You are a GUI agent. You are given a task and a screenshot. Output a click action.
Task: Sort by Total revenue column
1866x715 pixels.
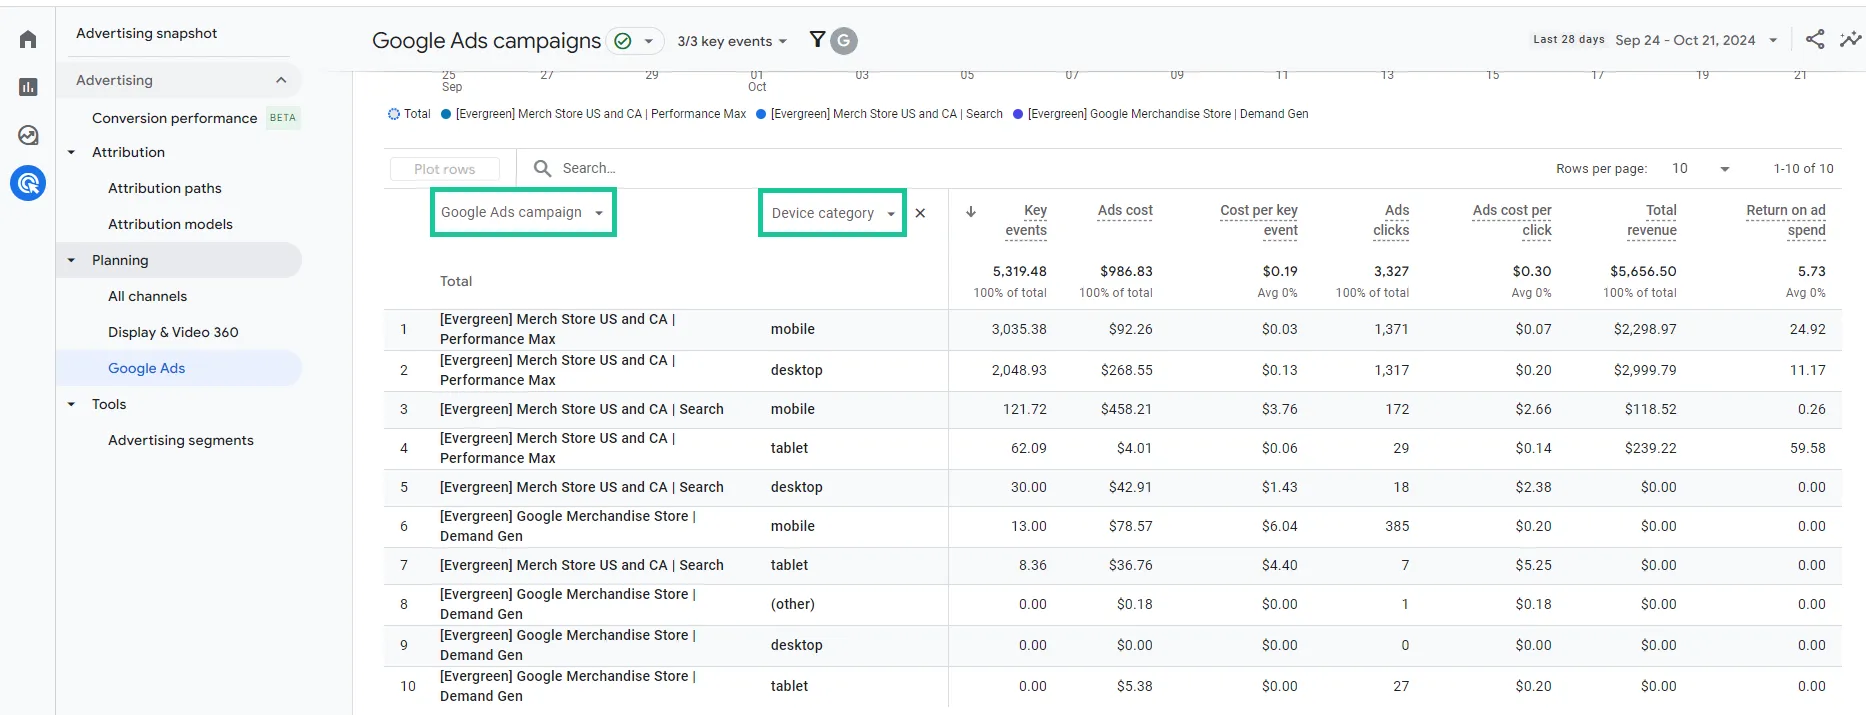point(1652,220)
